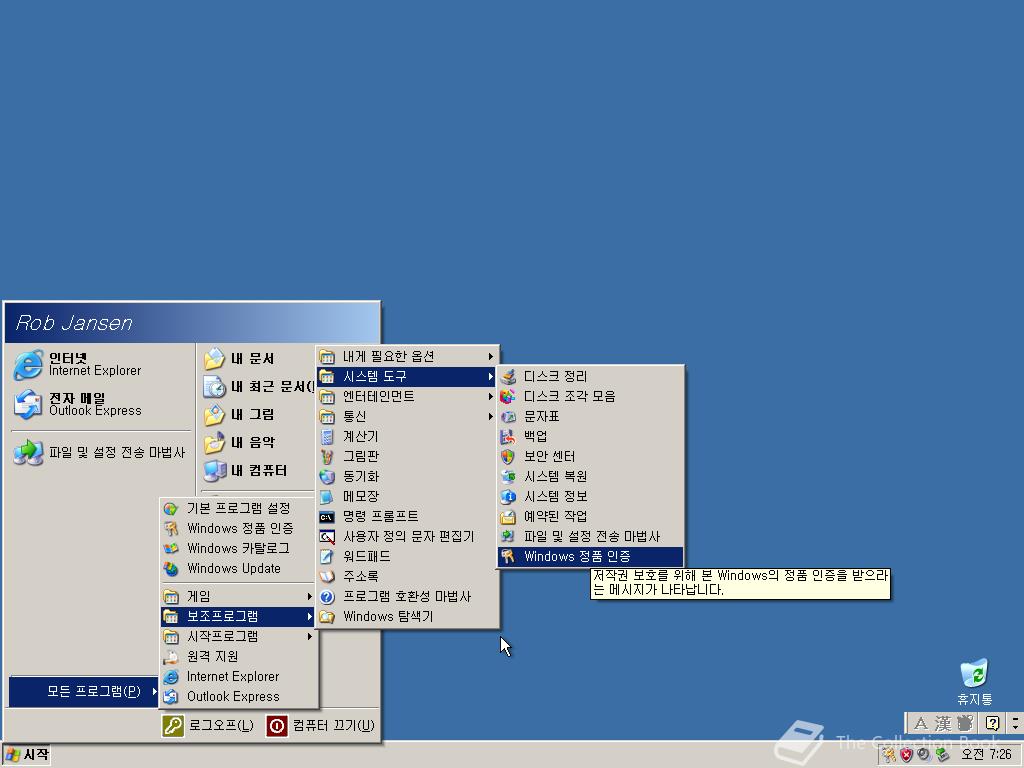Open 메모장 notepad icon
1024x768 pixels.
tap(327, 496)
